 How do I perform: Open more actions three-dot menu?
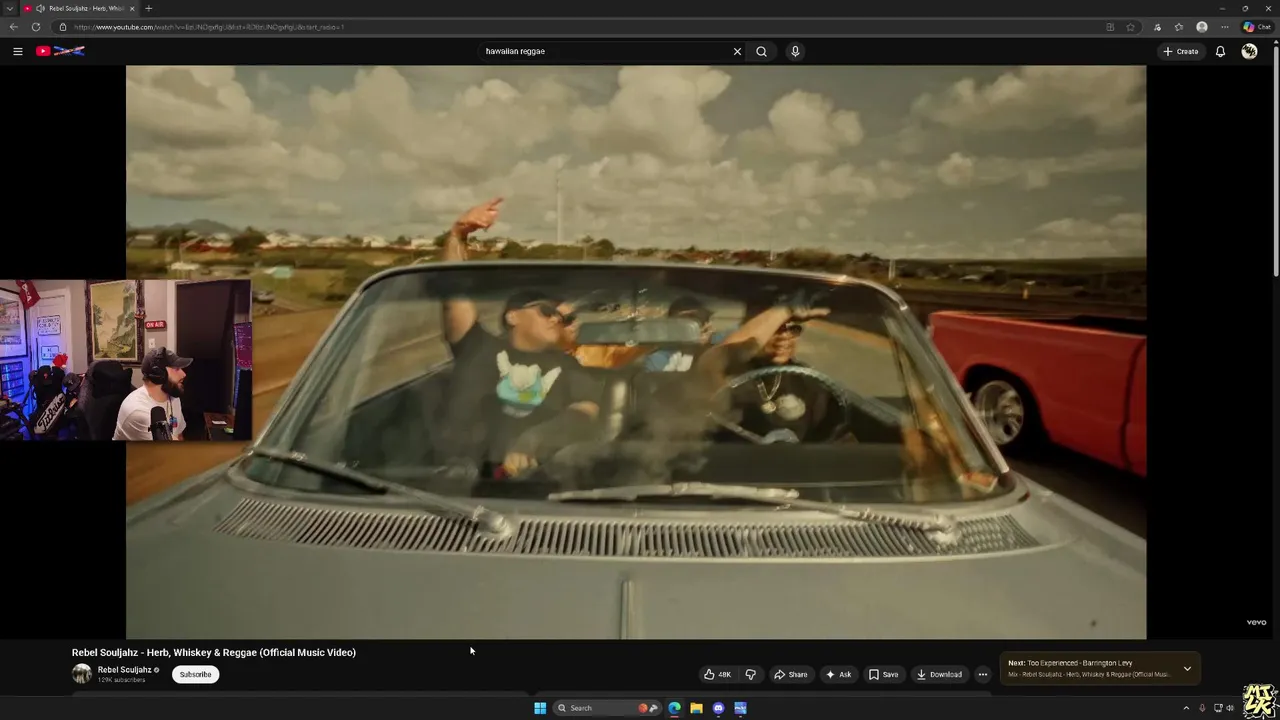pyautogui.click(x=982, y=674)
